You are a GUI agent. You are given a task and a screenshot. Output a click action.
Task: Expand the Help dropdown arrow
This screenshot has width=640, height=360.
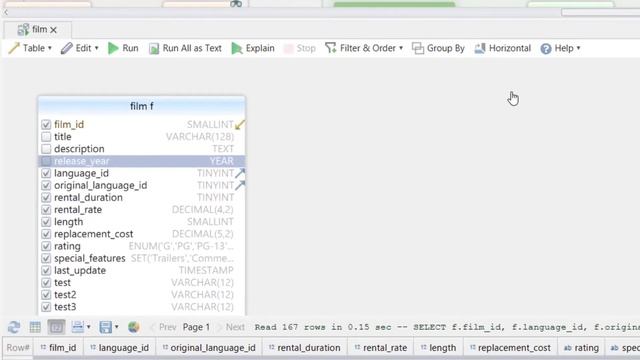578,48
